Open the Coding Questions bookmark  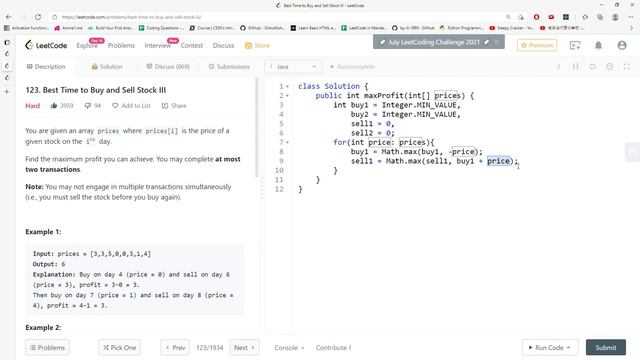(161, 28)
